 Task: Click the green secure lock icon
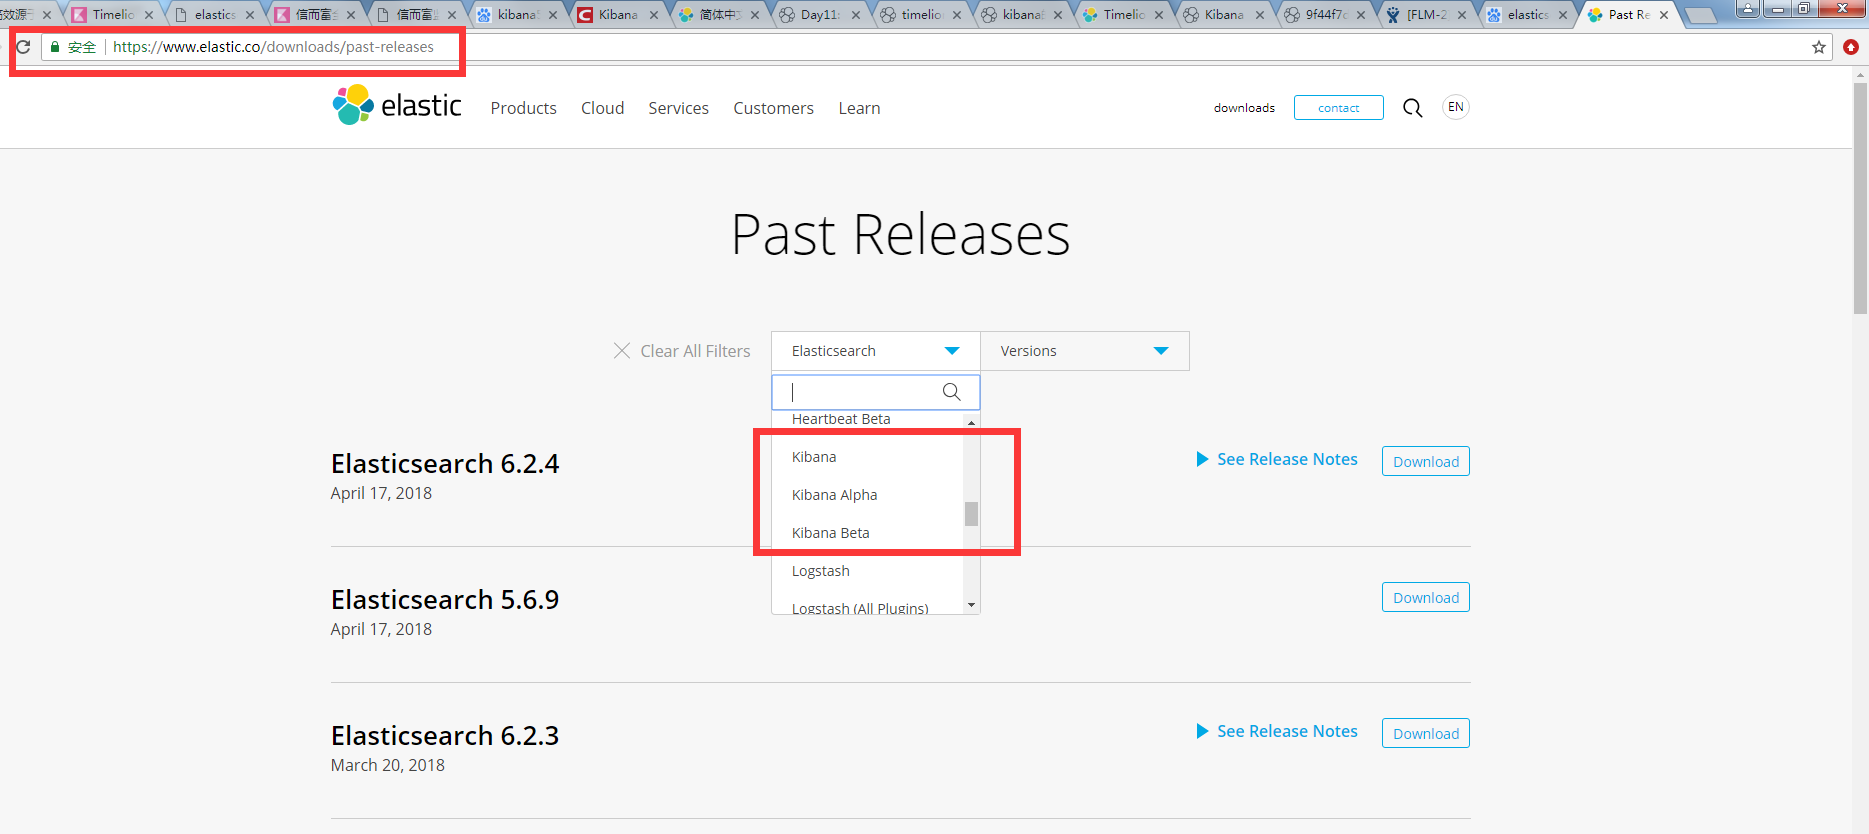point(55,47)
